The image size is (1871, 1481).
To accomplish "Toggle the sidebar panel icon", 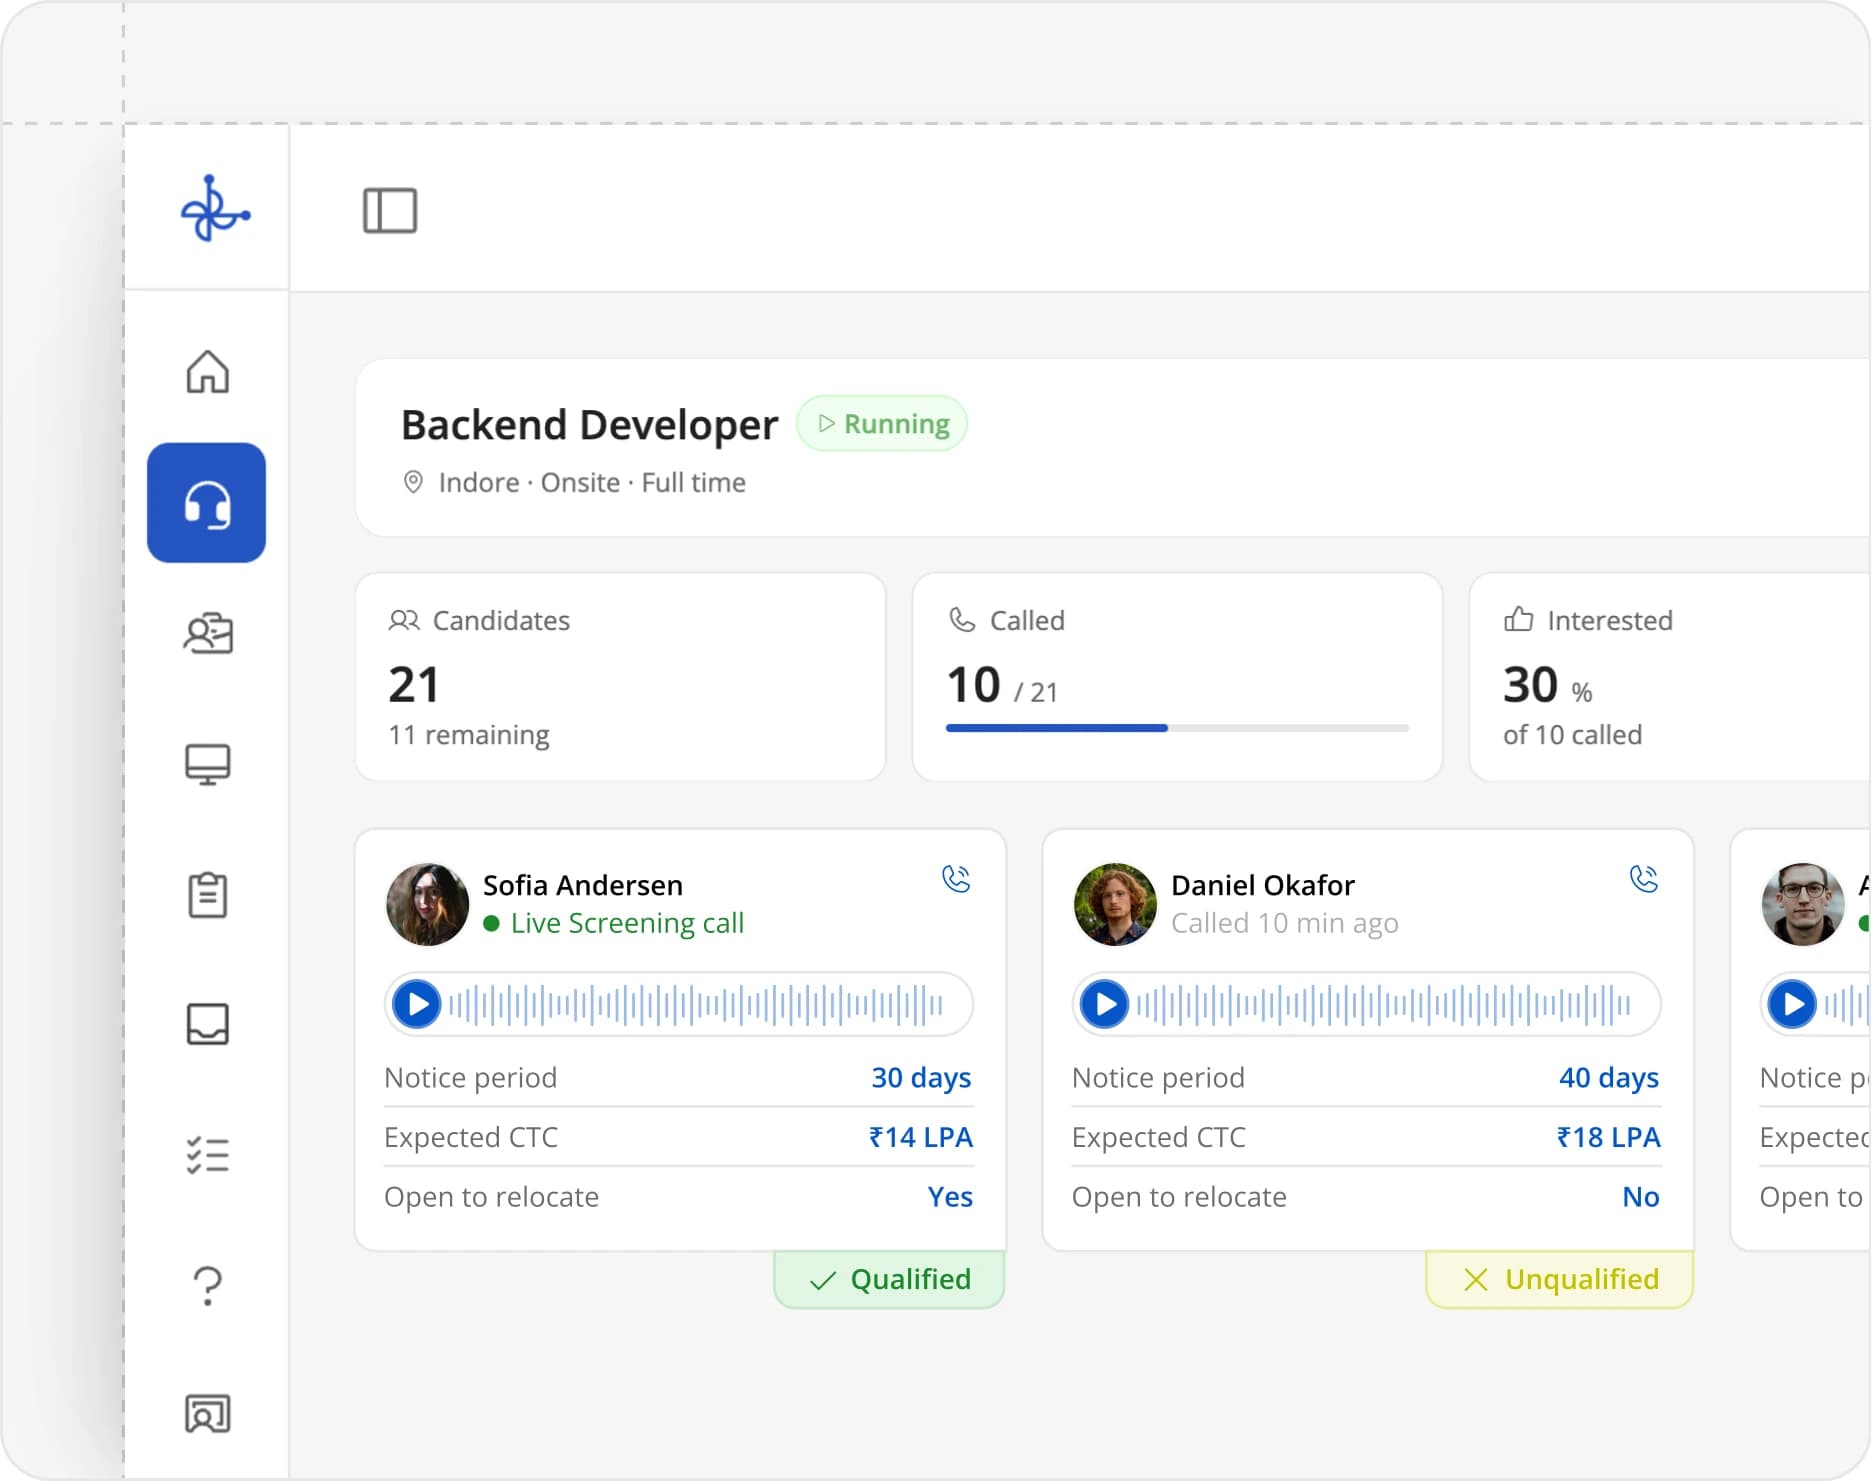I will click(390, 211).
